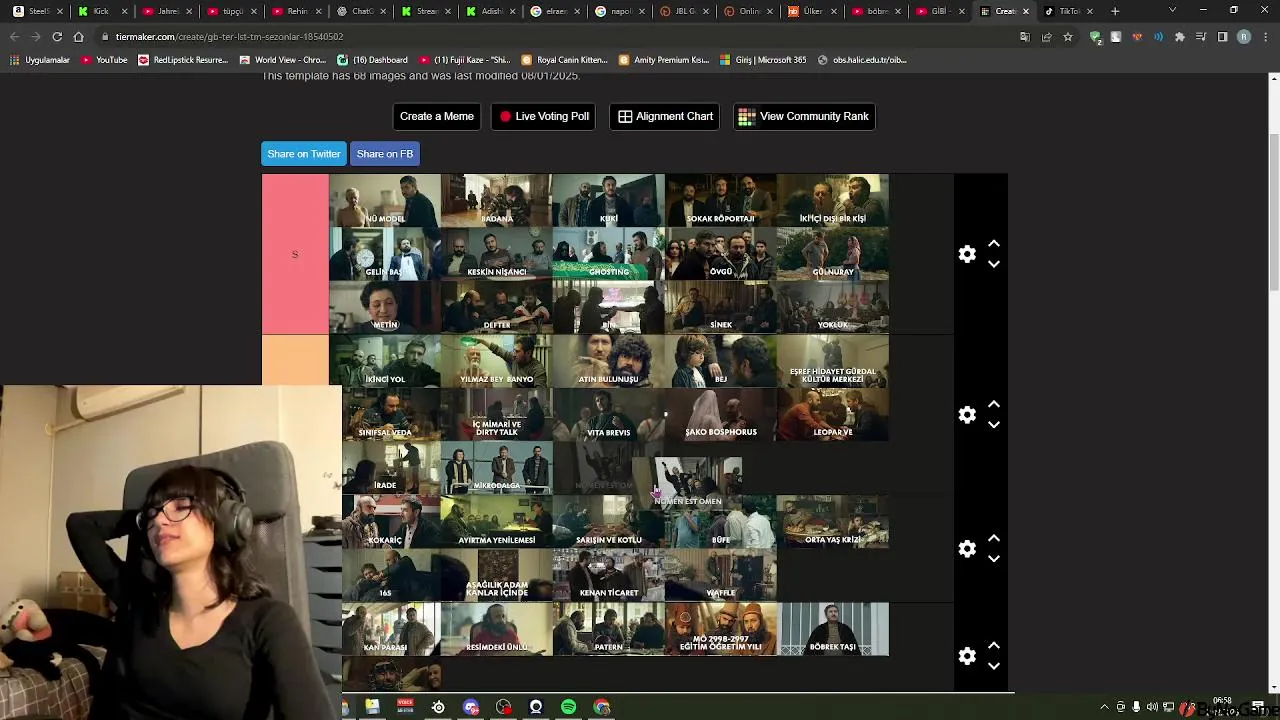Viewport: 1280px width, 720px height.
Task: Open File Explorer from the taskbar
Action: [x=372, y=707]
